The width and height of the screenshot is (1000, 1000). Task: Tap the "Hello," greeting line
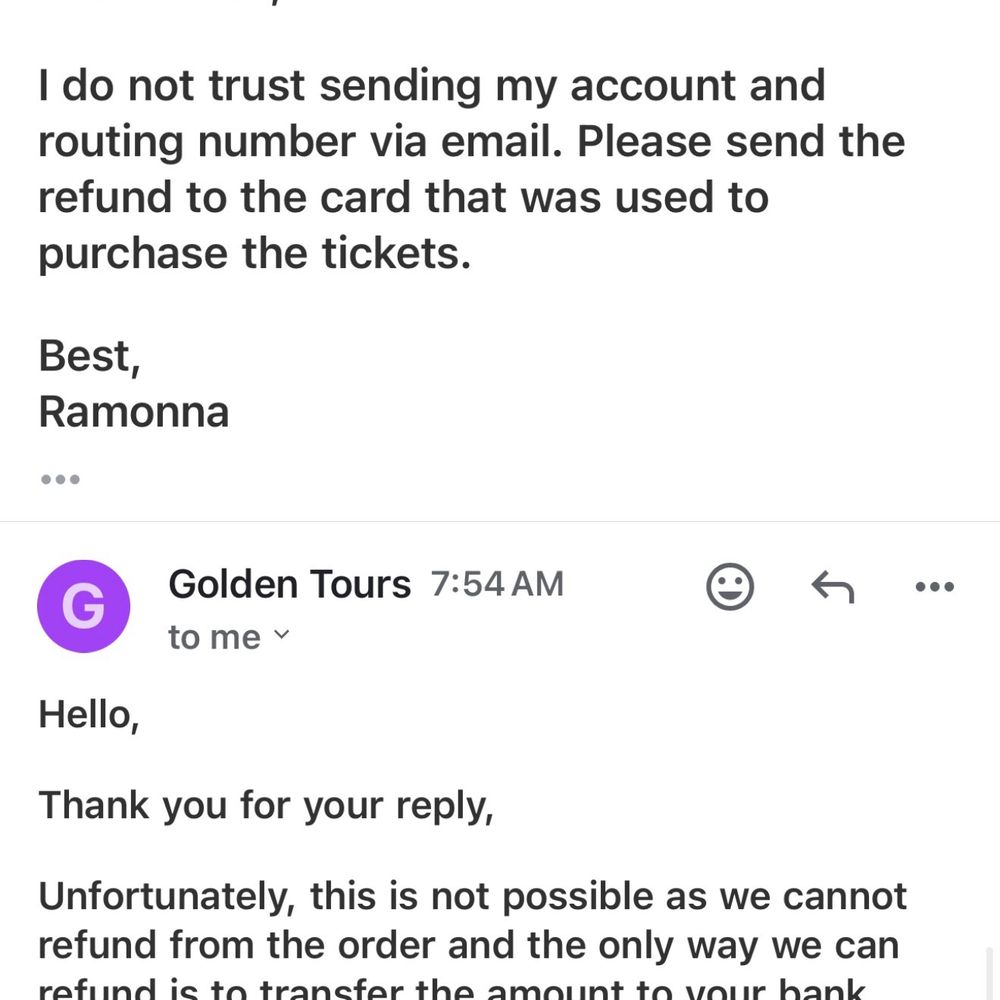(89, 714)
